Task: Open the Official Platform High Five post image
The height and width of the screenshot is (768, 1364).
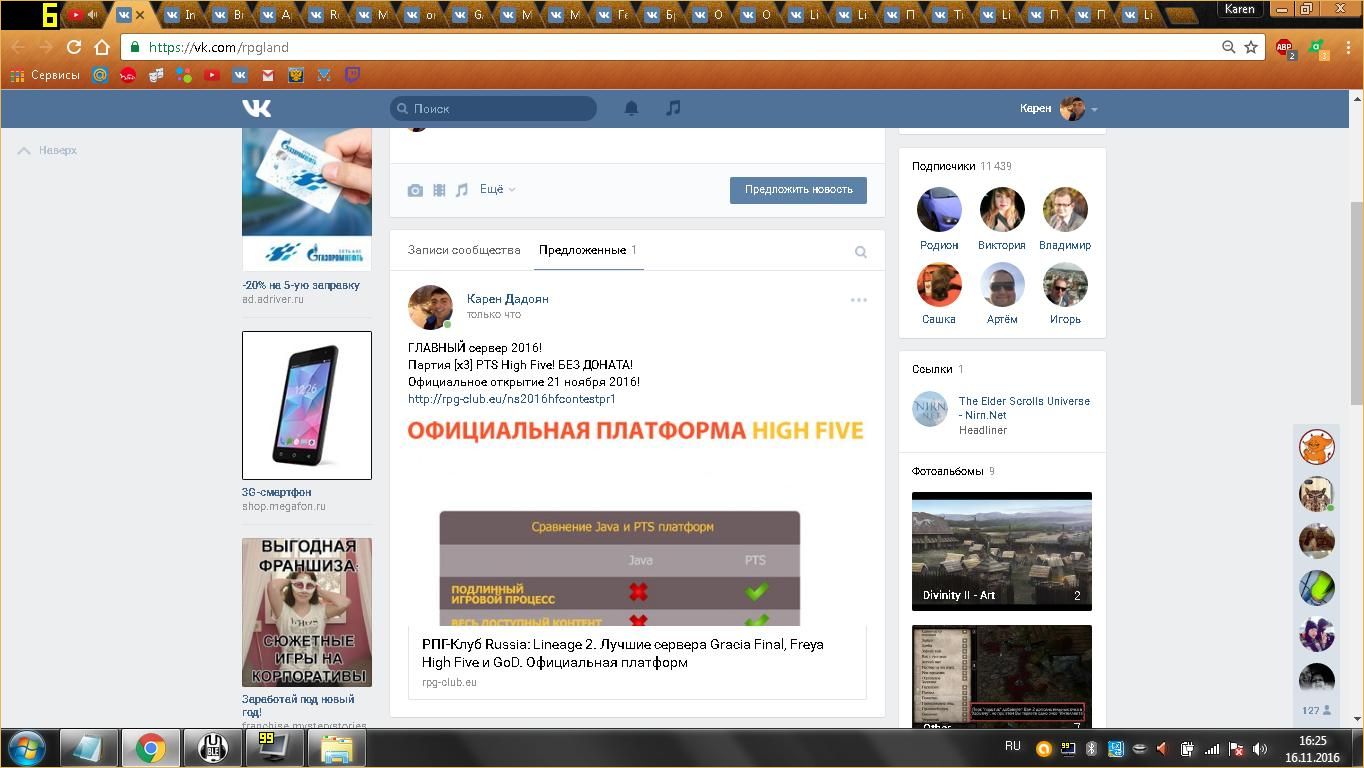Action: [636, 520]
